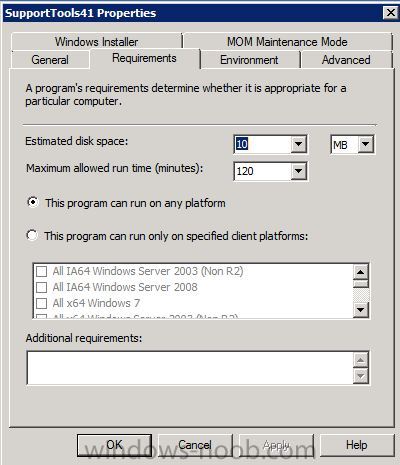The width and height of the screenshot is (400, 465).
Task: Expand maximum allowed run time dropdown
Action: tap(298, 171)
